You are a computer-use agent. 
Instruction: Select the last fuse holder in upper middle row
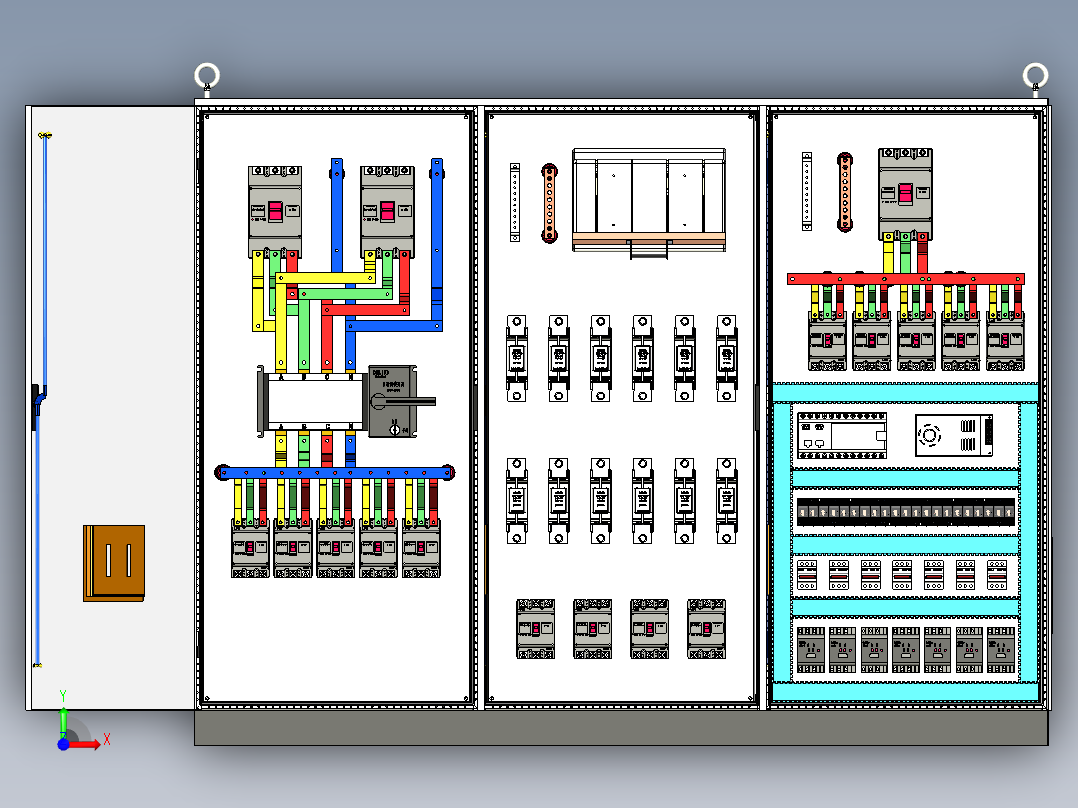727,358
